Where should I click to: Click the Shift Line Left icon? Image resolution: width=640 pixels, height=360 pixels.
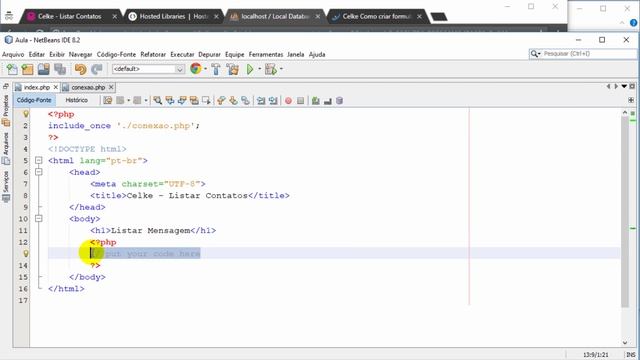261,100
